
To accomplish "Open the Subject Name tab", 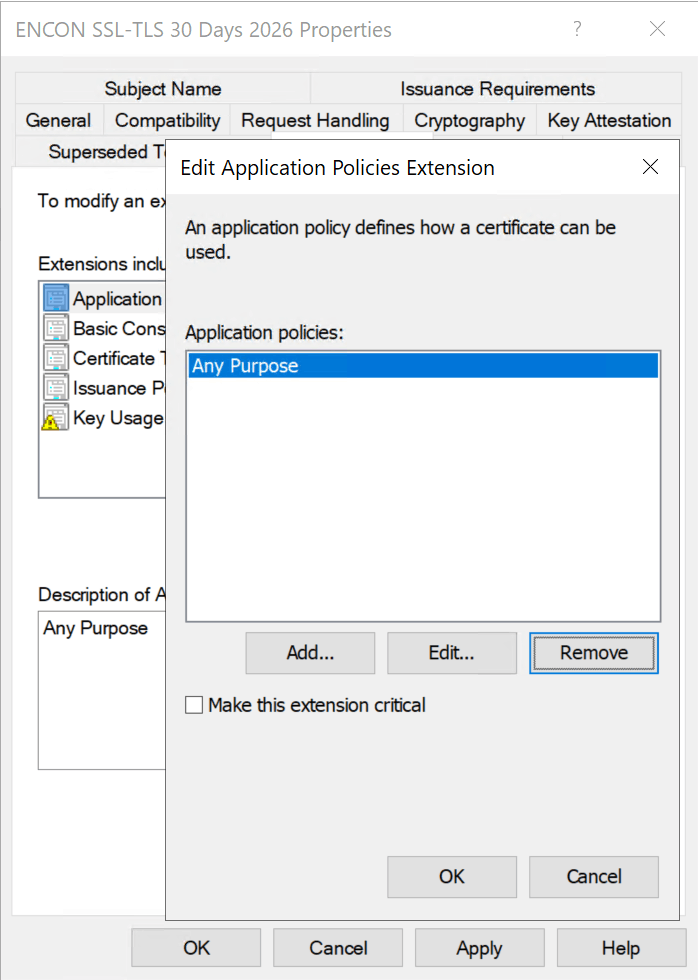I will 163,89.
